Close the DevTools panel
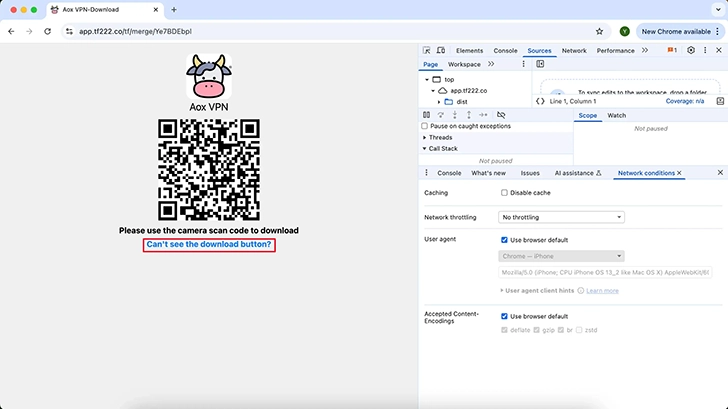Screen dimensions: 728x409 pyautogui.click(x=719, y=50)
